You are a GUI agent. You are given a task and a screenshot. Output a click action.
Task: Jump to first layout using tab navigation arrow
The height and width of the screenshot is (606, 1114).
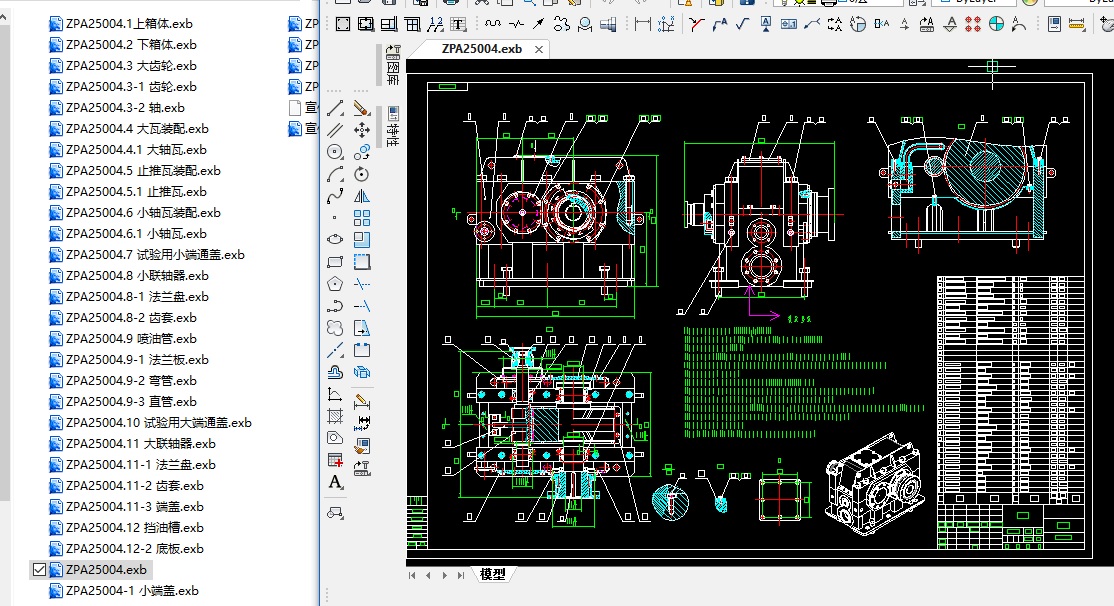tap(412, 575)
